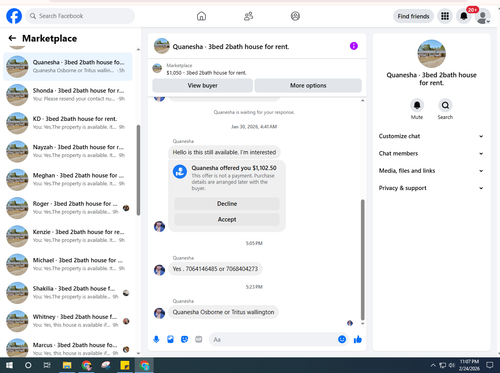Open Whitney conversation in list
500x373 pixels.
tap(68, 321)
